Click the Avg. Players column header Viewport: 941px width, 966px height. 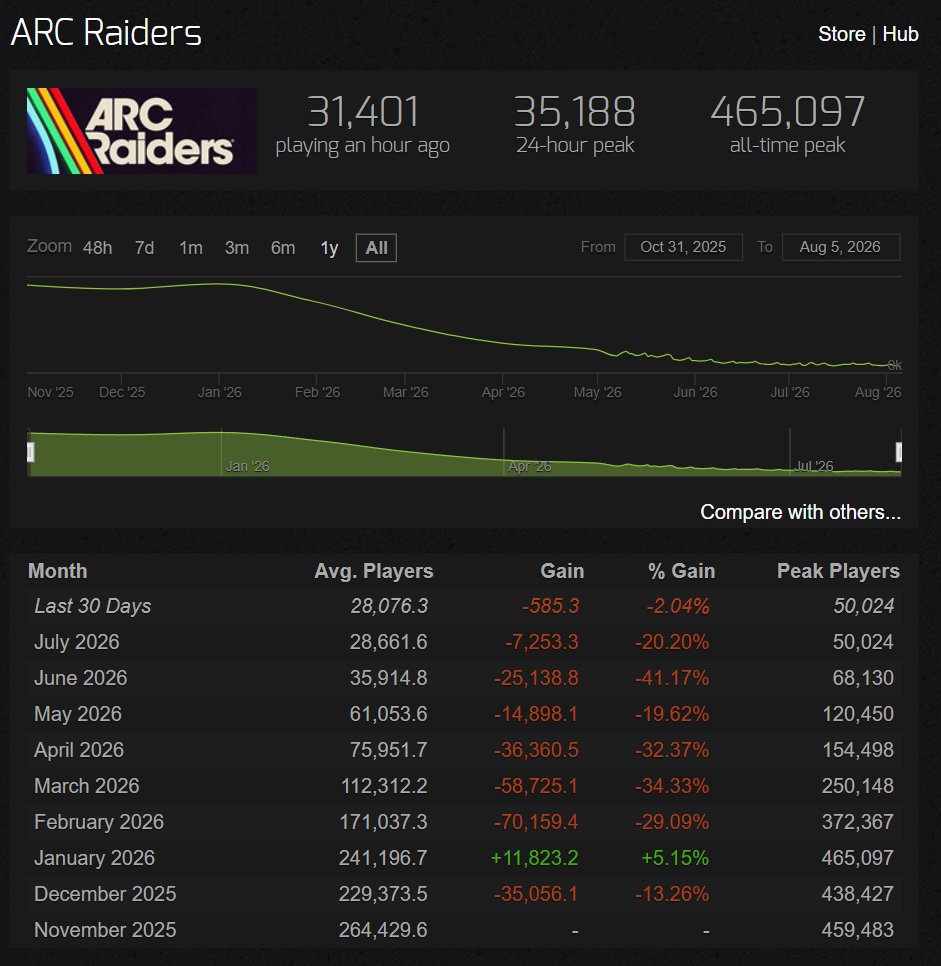point(373,571)
